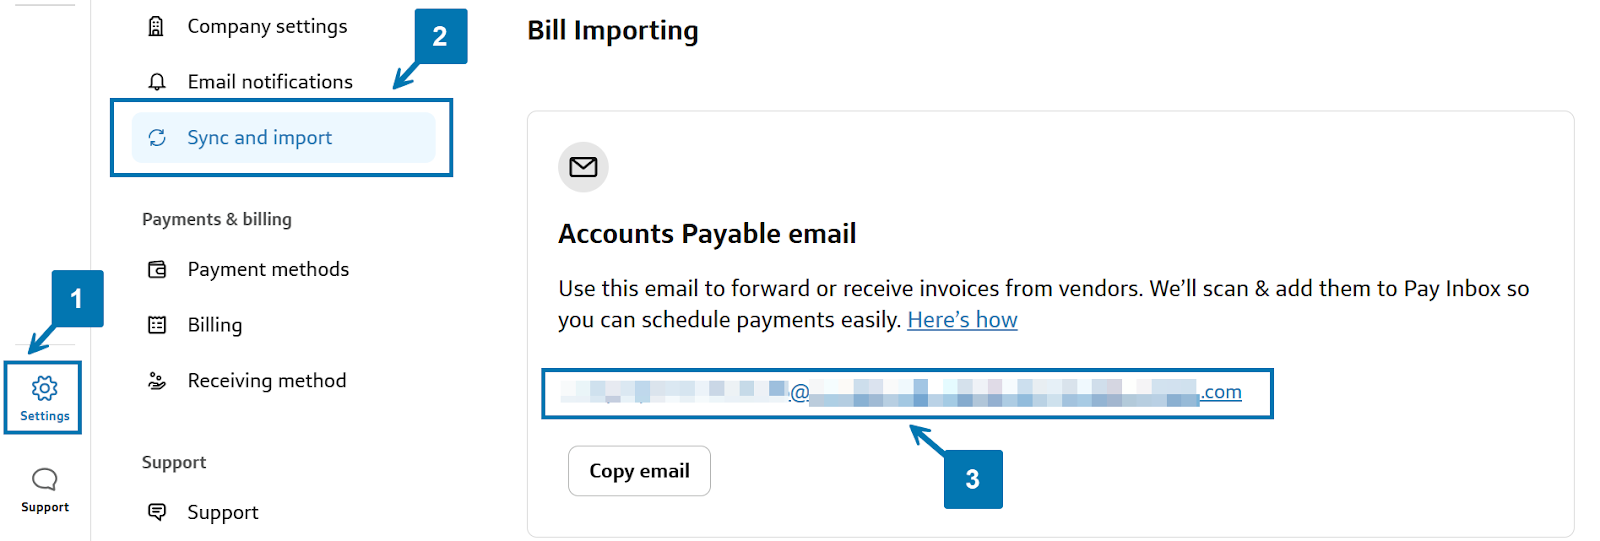1600x541 pixels.
Task: Open Settings via the gear icon
Action: (x=44, y=388)
